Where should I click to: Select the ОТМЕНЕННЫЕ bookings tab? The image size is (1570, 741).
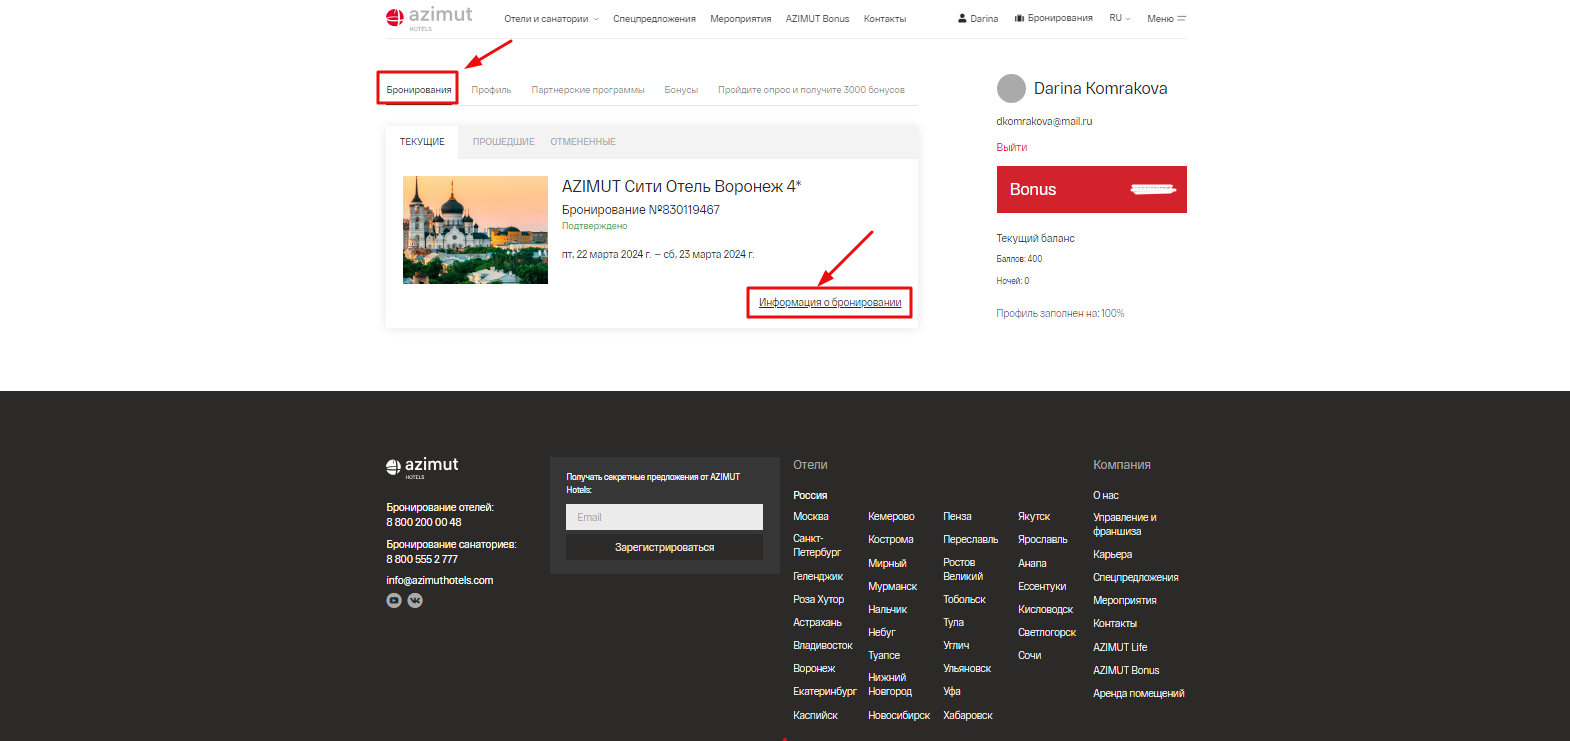583,142
